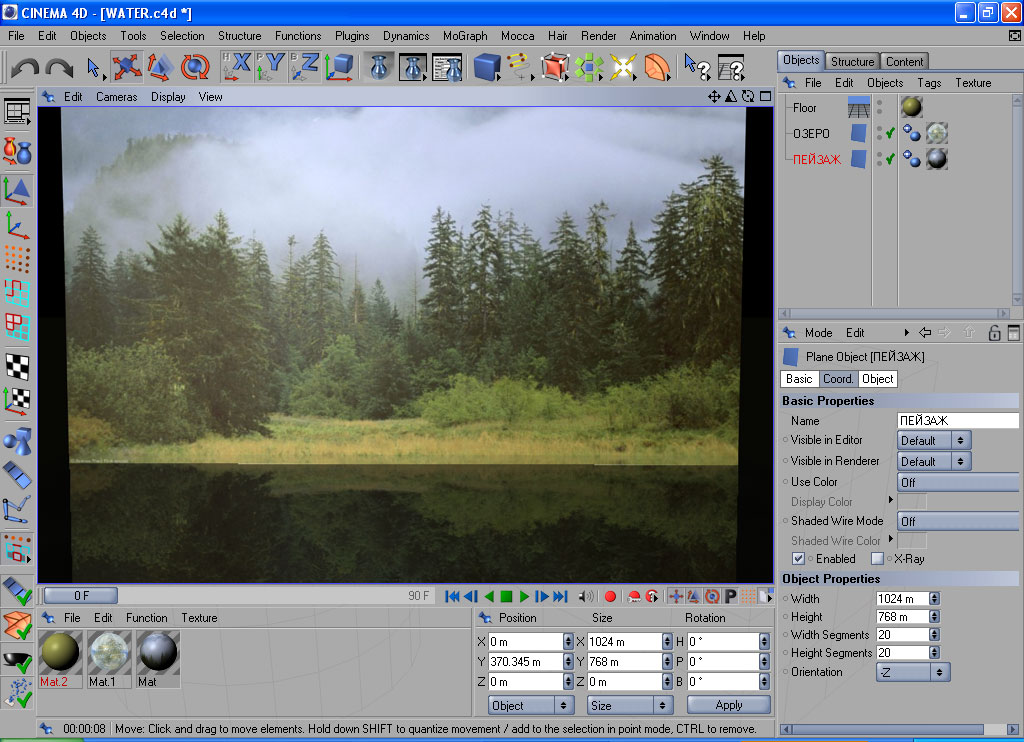Viewport: 1024px width, 742px height.
Task: Open the Visible in Editor dropdown
Action: [934, 440]
